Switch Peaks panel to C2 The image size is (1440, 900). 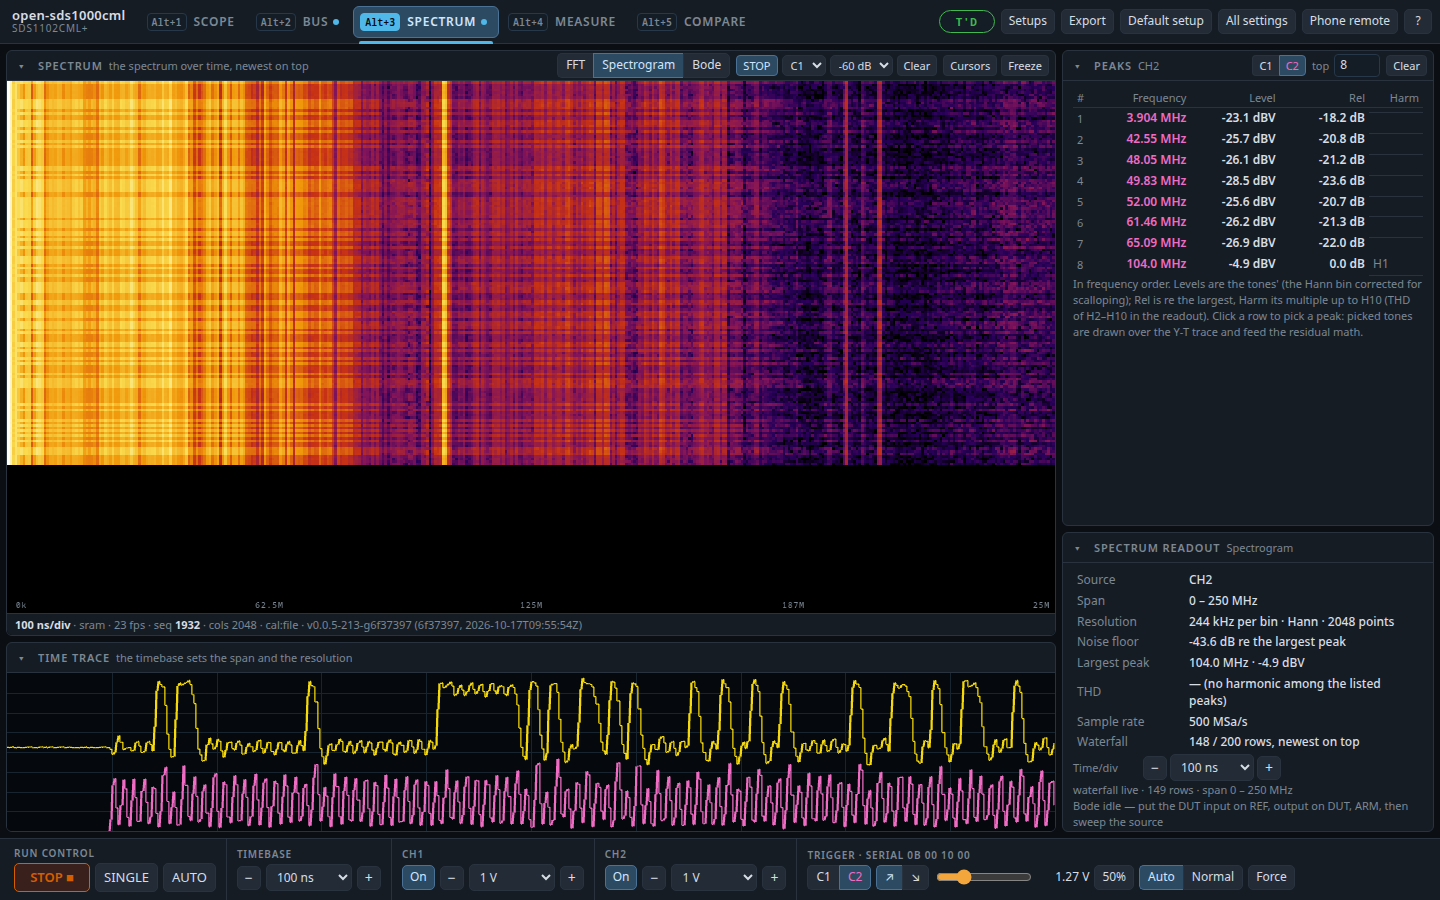point(1292,66)
